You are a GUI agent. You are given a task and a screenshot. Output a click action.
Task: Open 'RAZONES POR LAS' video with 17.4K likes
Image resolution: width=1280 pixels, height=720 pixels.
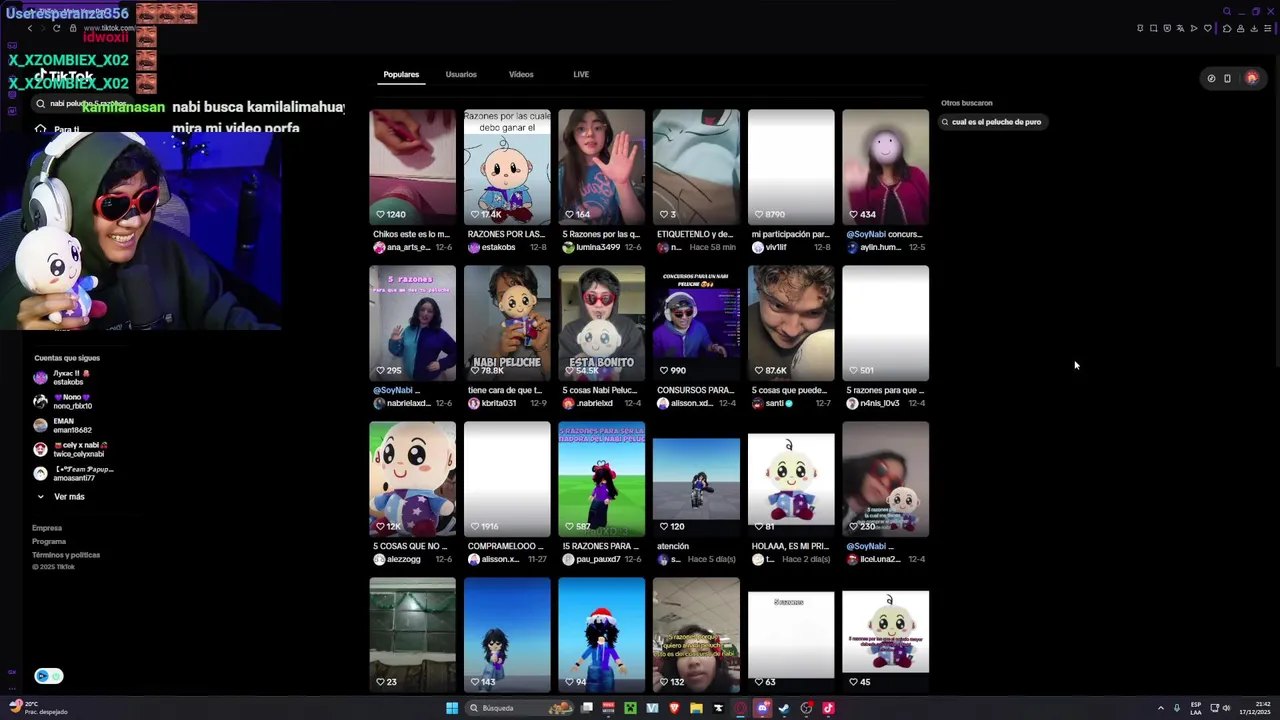tap(507, 167)
